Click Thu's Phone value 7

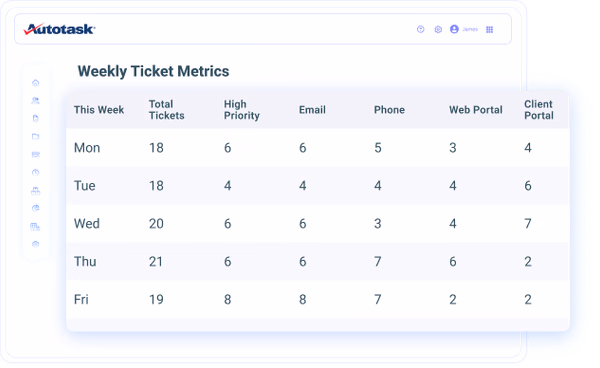point(378,261)
